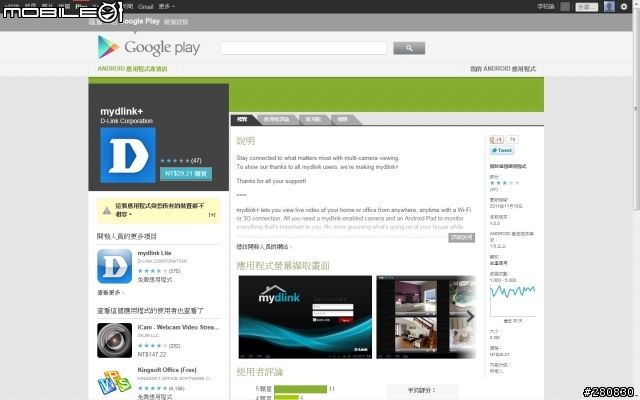Click the Google Play logo
Viewport: 640px width, 400px height.
[x=149, y=47]
